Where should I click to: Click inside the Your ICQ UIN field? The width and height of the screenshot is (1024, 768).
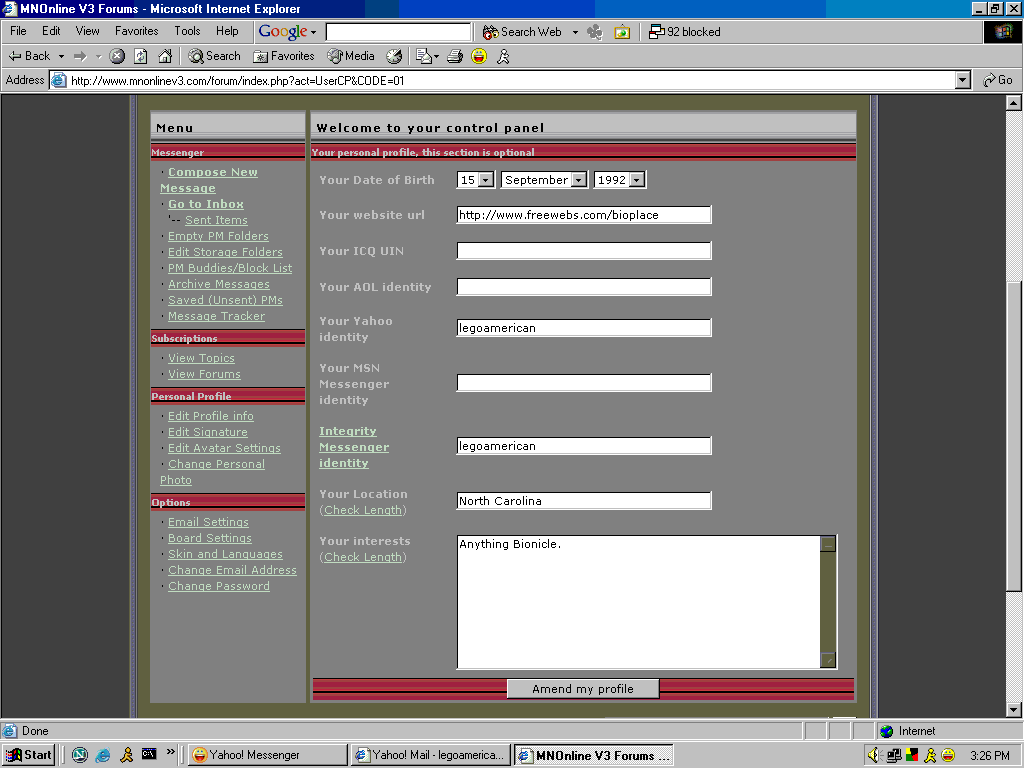click(583, 250)
